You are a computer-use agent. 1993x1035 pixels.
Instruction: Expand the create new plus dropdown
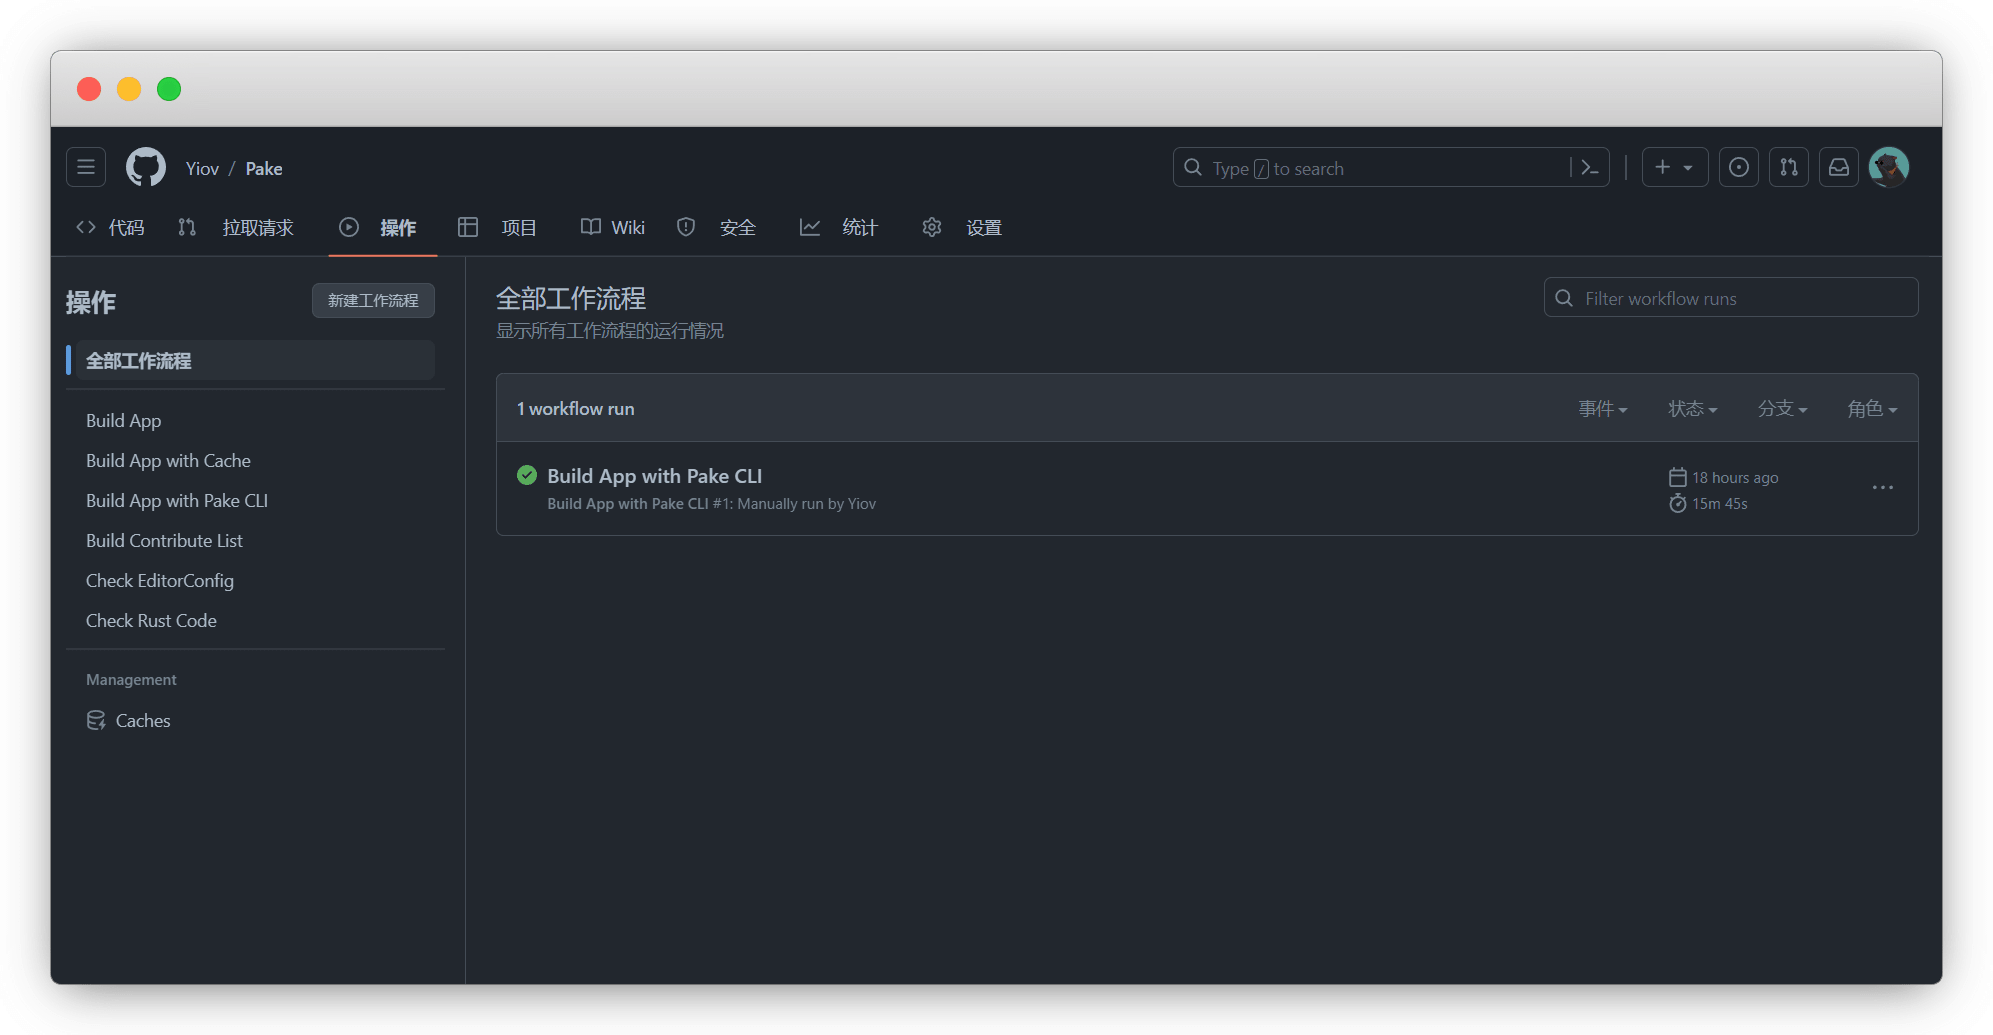coord(1673,168)
